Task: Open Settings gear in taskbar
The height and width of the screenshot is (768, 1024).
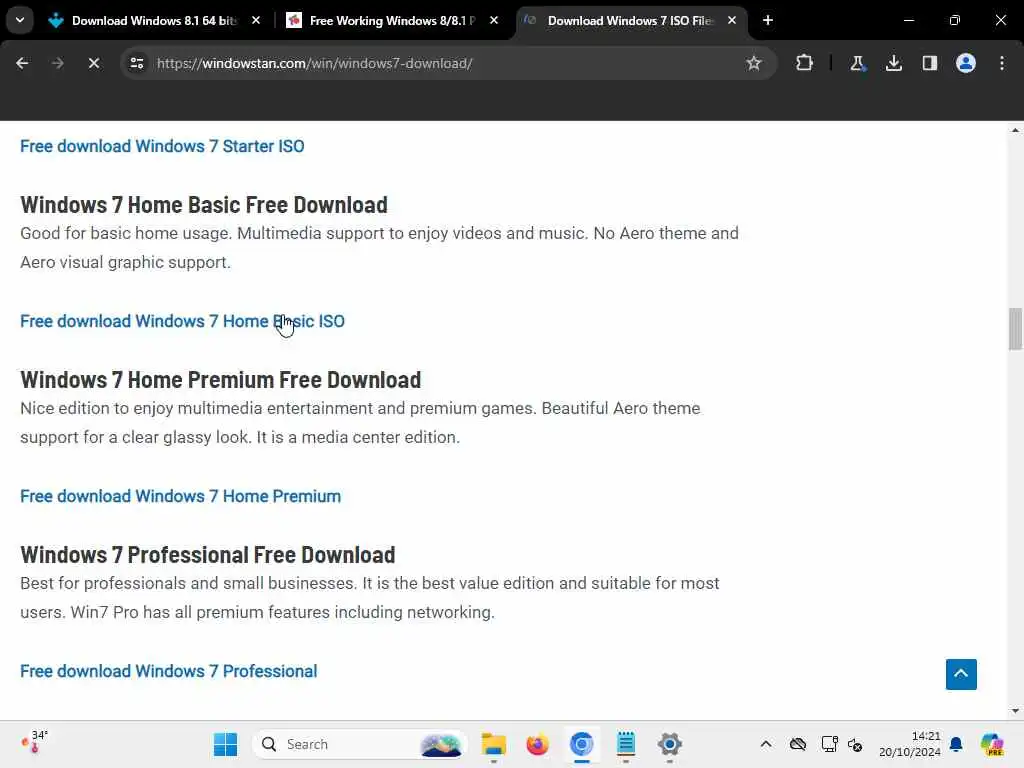Action: pos(669,744)
